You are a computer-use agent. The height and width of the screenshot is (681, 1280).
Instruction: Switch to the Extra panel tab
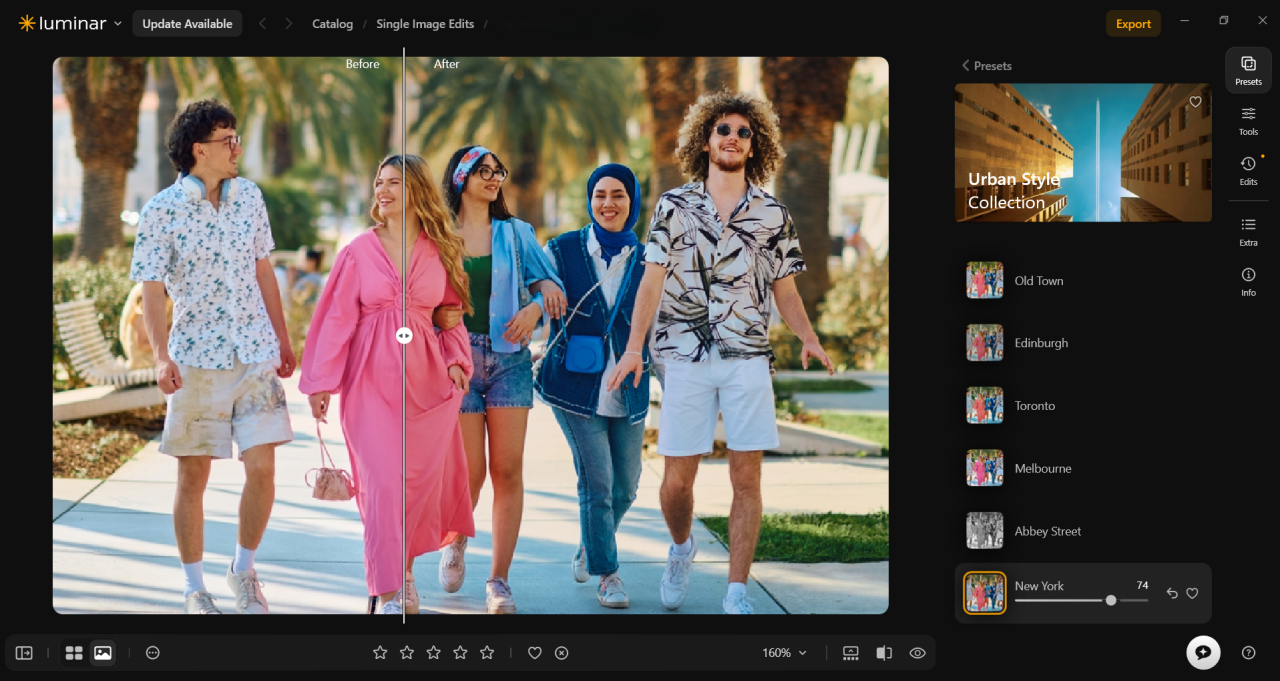1248,232
